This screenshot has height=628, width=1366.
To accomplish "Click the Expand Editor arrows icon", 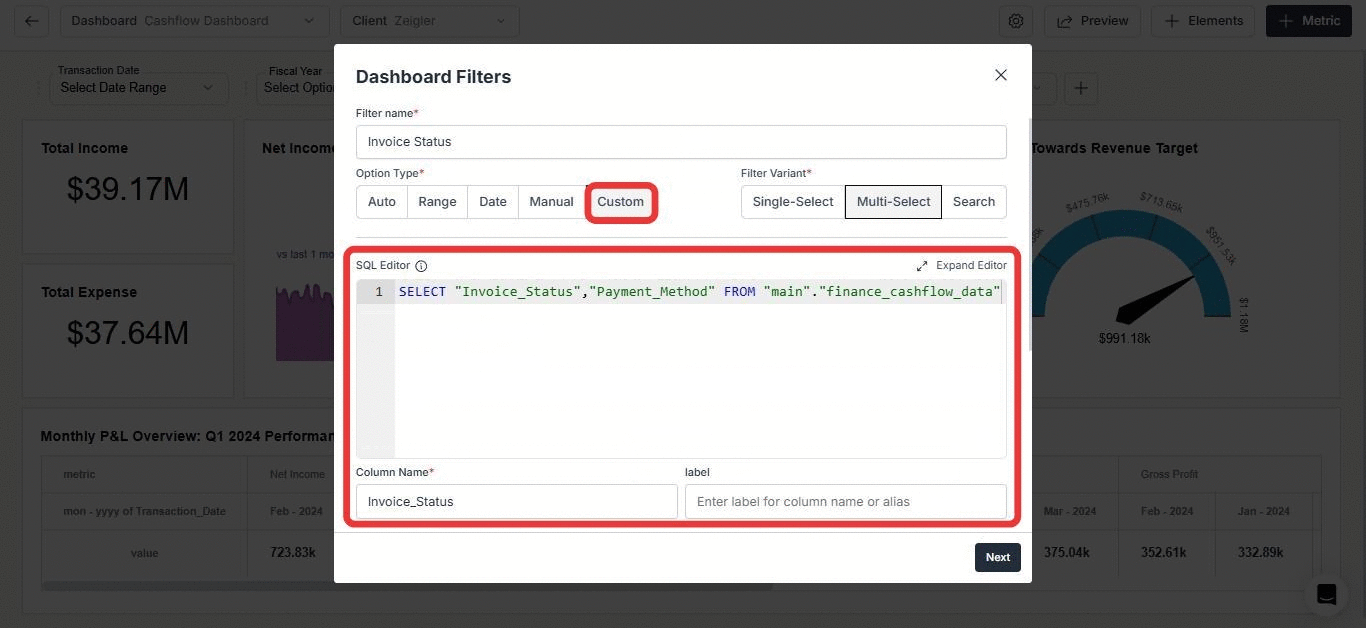I will 922,266.
